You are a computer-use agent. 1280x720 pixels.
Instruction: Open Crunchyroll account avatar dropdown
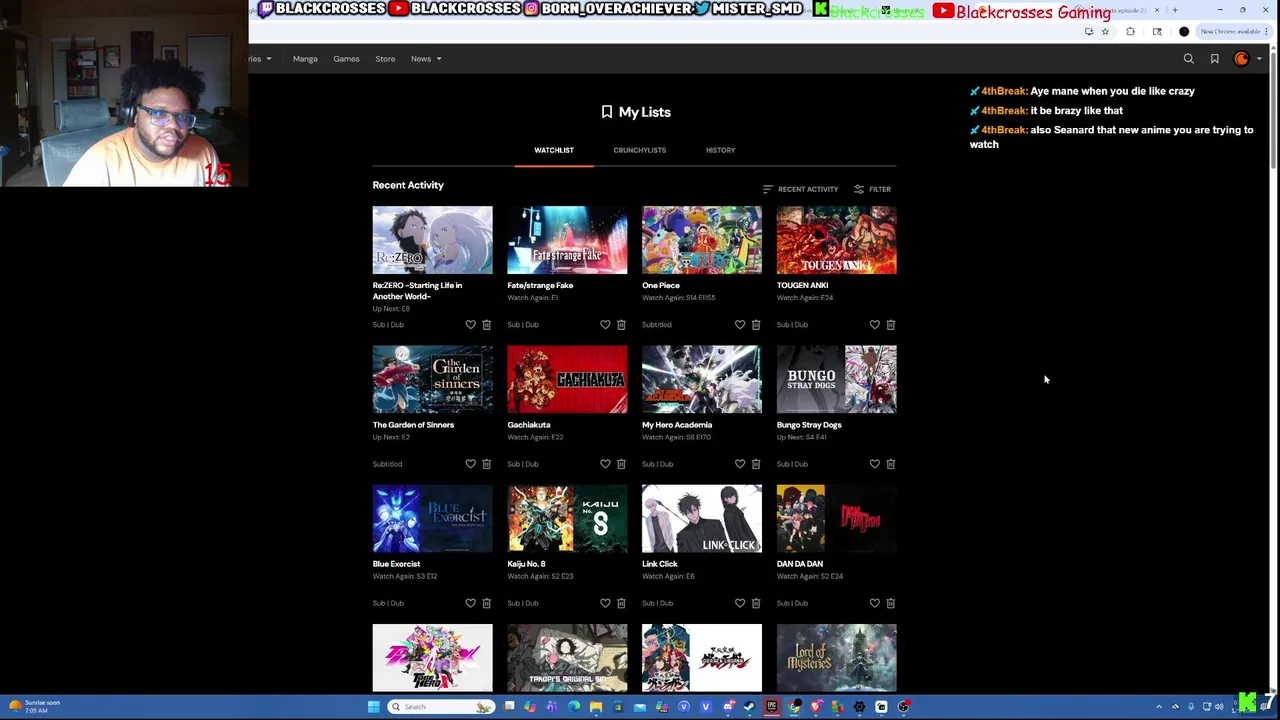[1246, 59]
